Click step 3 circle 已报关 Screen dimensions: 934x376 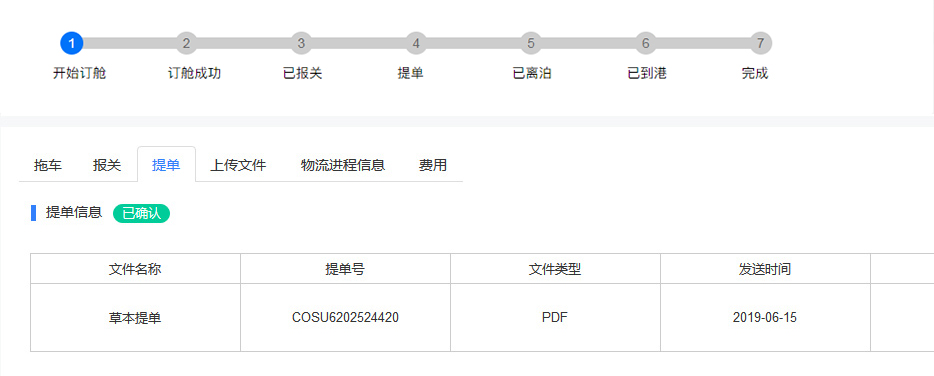pyautogui.click(x=301, y=43)
